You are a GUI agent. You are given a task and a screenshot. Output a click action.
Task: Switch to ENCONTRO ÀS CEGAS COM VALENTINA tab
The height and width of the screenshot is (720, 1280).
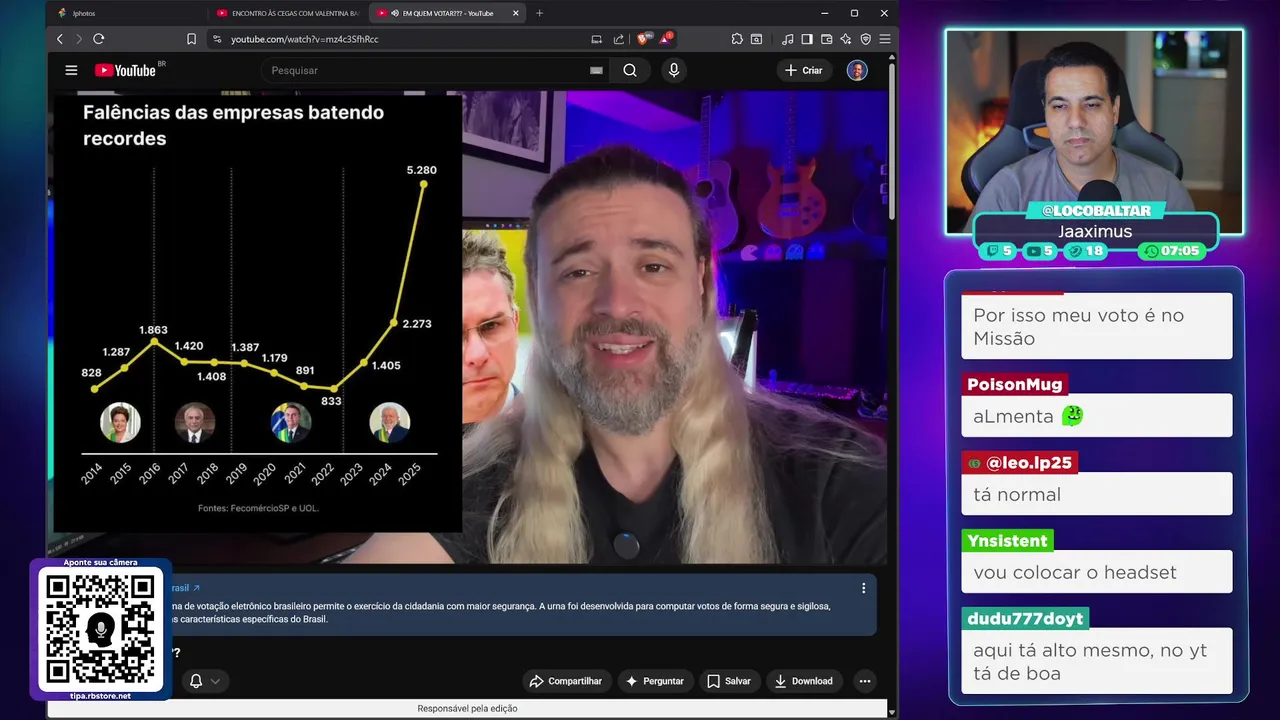tap(288, 13)
